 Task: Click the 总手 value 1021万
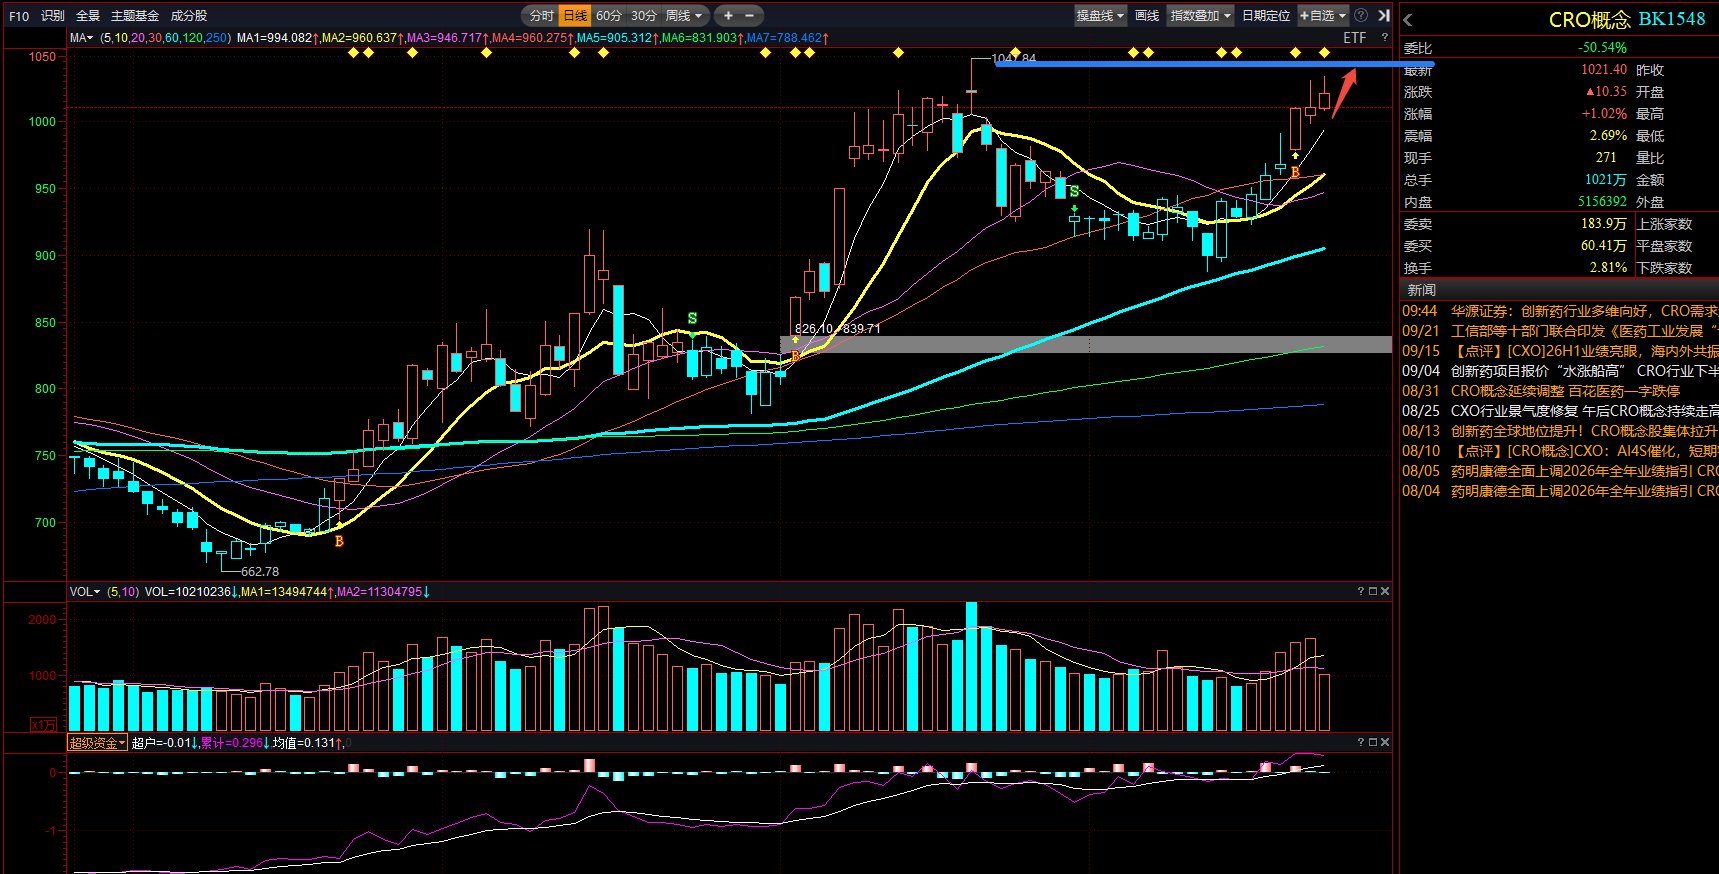tap(1606, 180)
